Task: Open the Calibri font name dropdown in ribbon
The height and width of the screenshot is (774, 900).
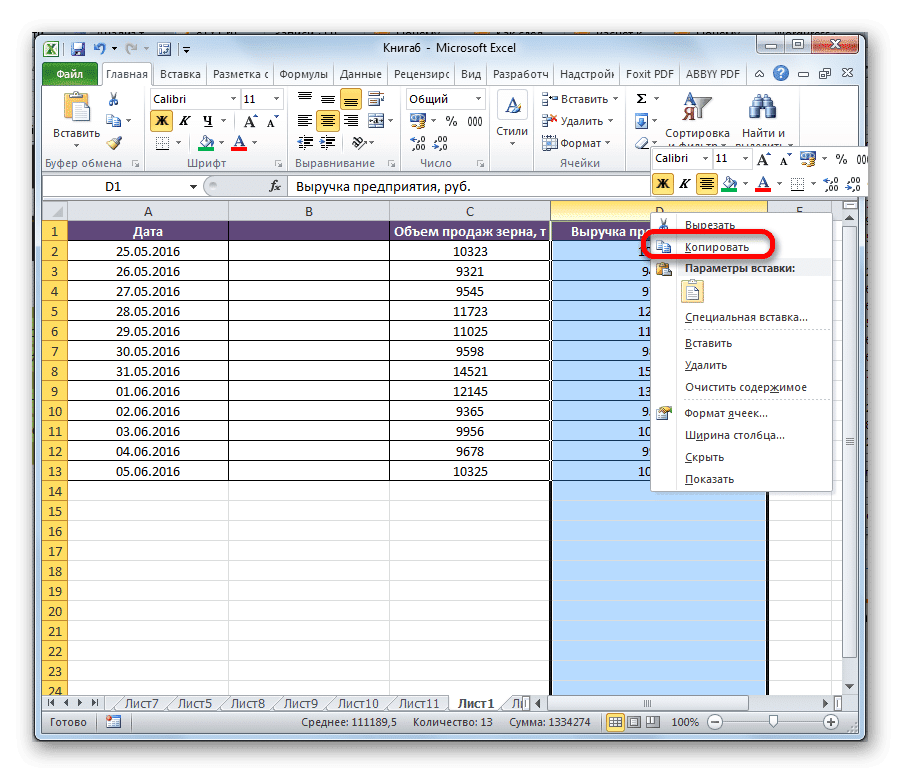Action: point(234,99)
